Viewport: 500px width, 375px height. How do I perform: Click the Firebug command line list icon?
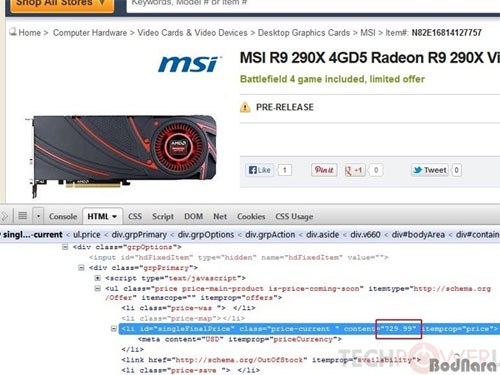(22, 216)
